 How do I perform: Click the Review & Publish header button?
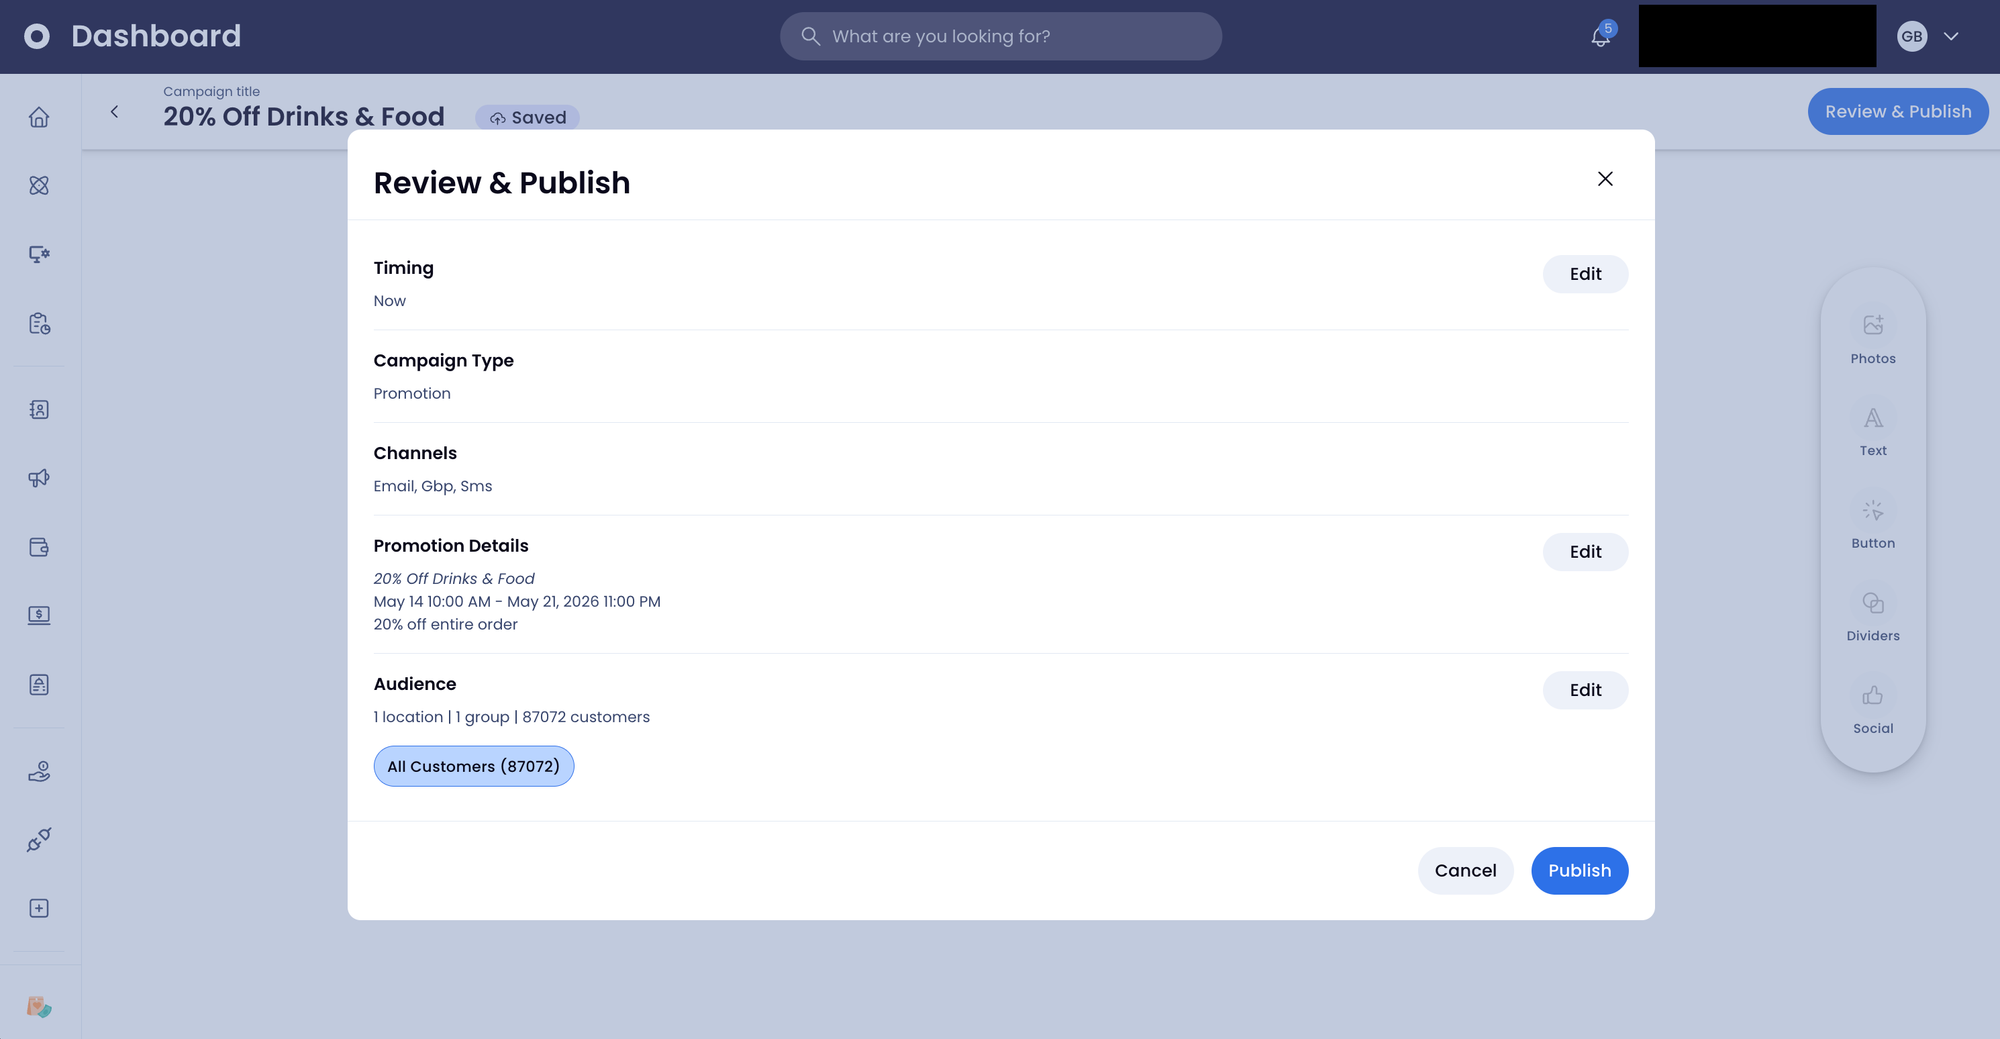click(x=1898, y=111)
